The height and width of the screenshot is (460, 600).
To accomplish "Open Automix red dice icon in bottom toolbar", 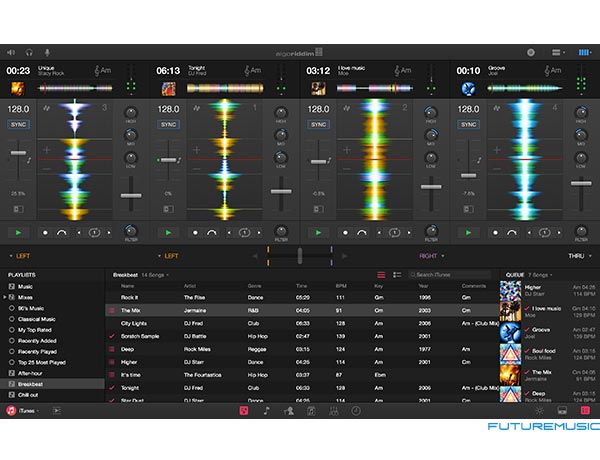I will [x=244, y=411].
